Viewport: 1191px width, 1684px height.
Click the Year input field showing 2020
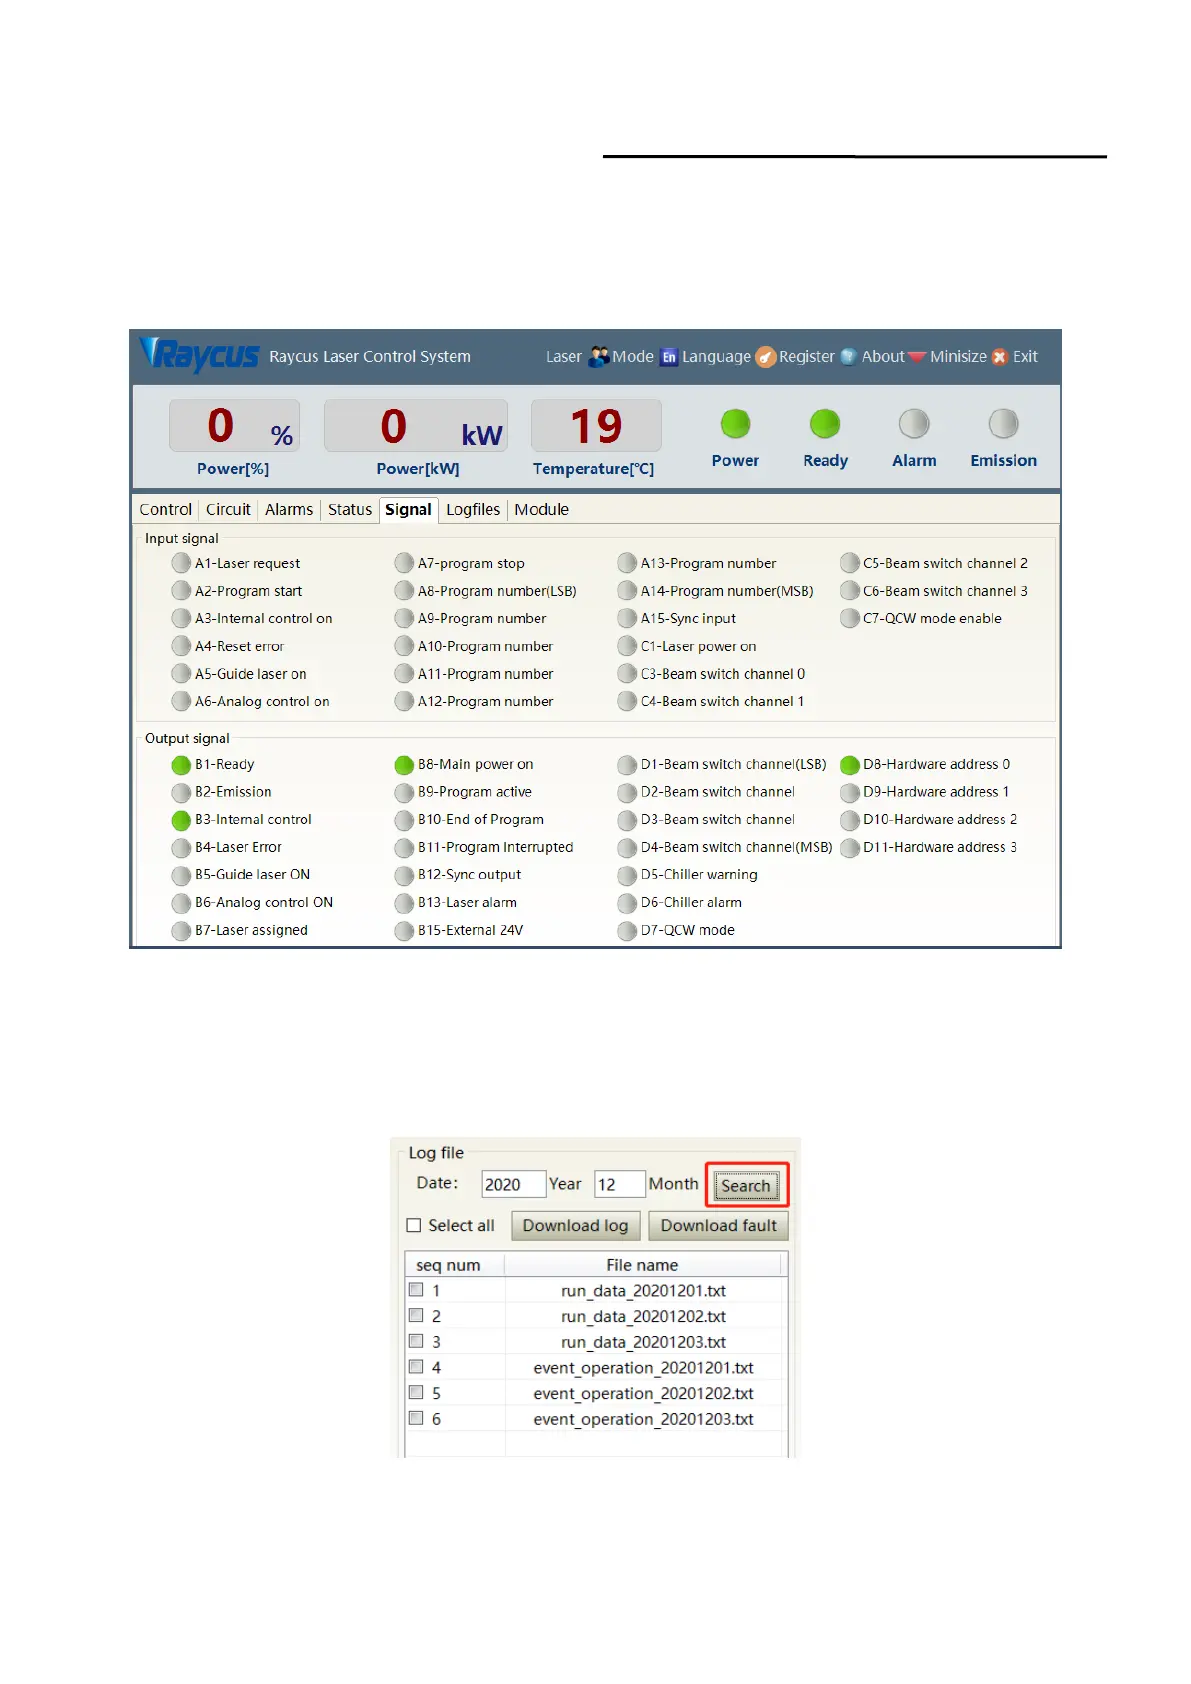[x=513, y=1184]
